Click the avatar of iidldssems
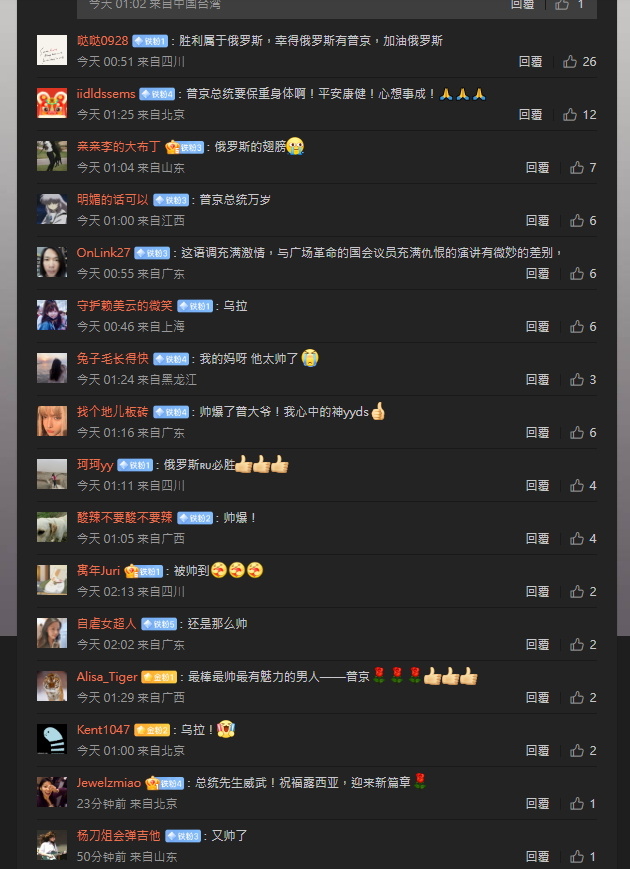Image resolution: width=630 pixels, height=869 pixels. (52, 103)
